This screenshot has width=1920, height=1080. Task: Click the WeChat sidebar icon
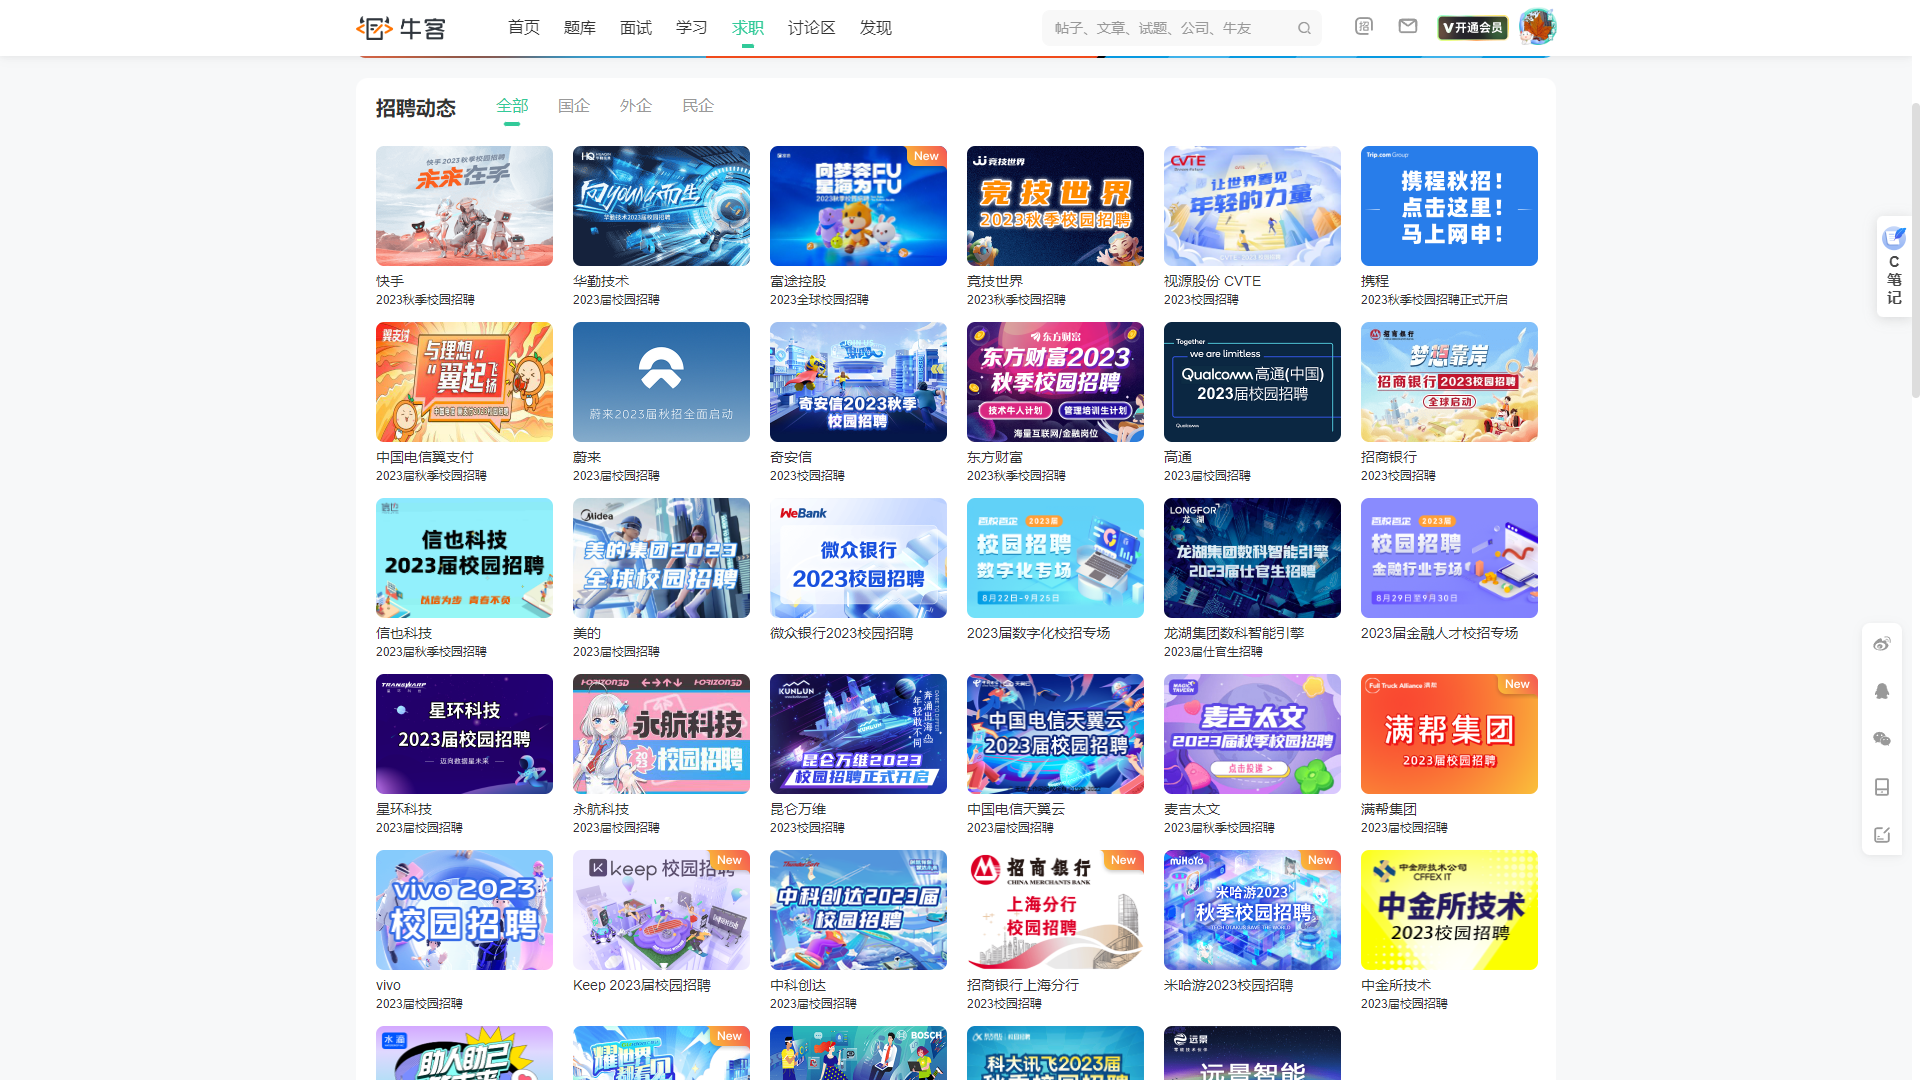coord(1882,739)
